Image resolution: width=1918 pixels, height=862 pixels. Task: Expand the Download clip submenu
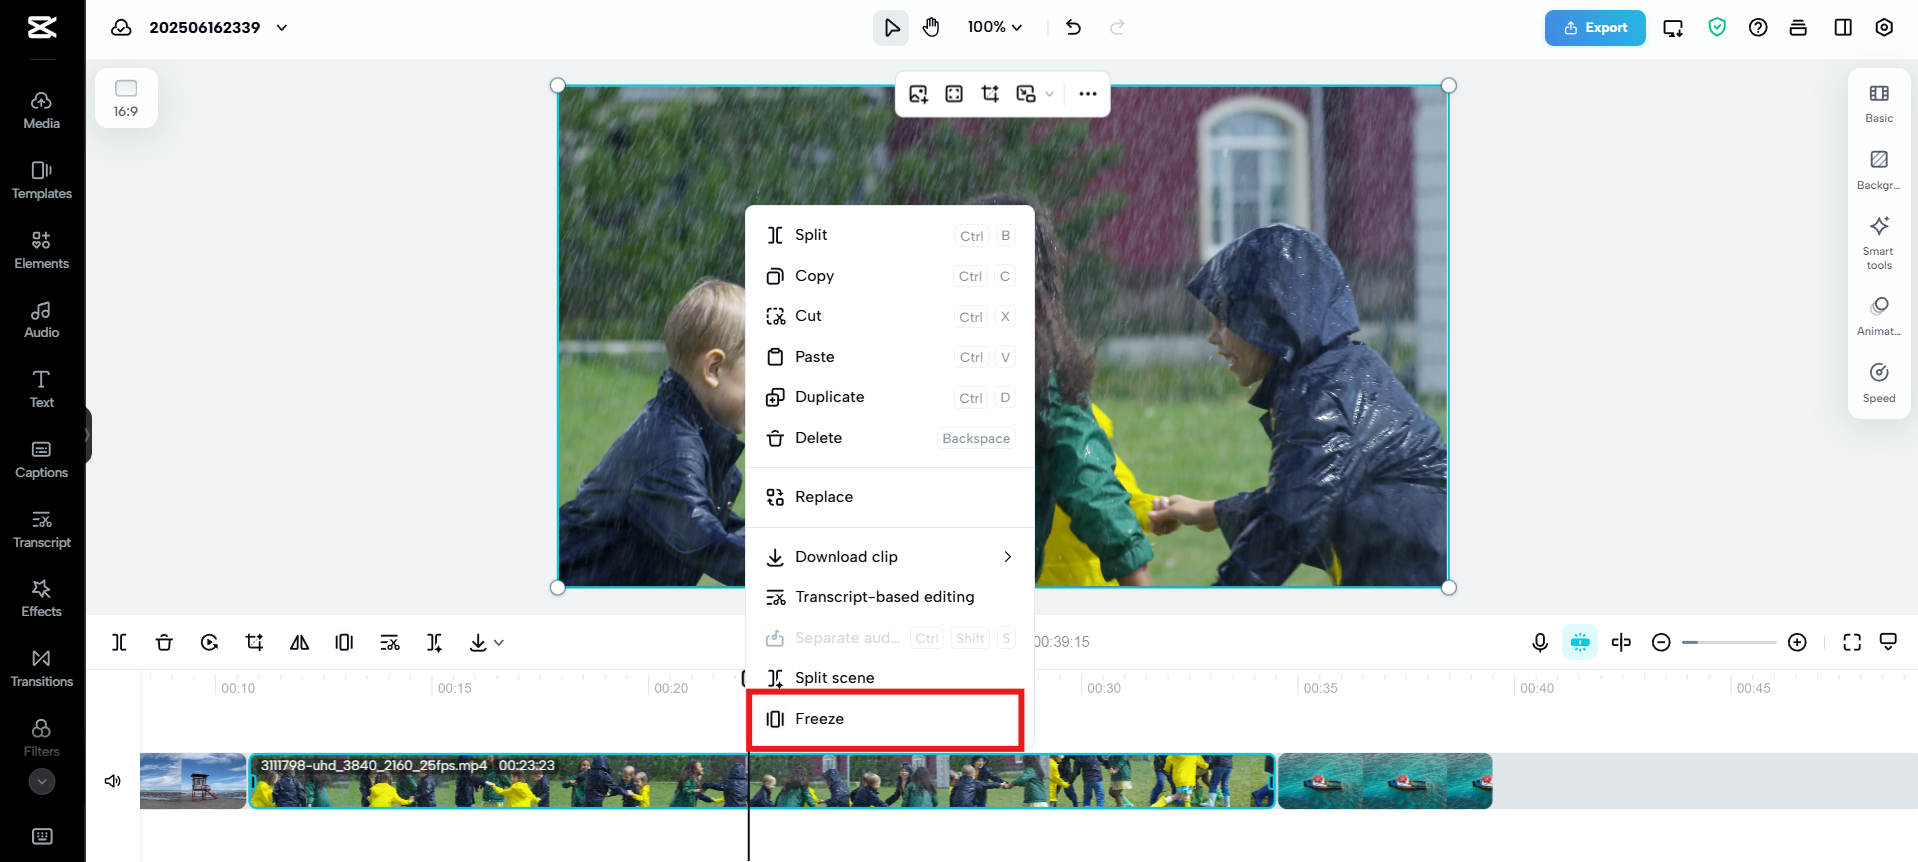[1008, 557]
